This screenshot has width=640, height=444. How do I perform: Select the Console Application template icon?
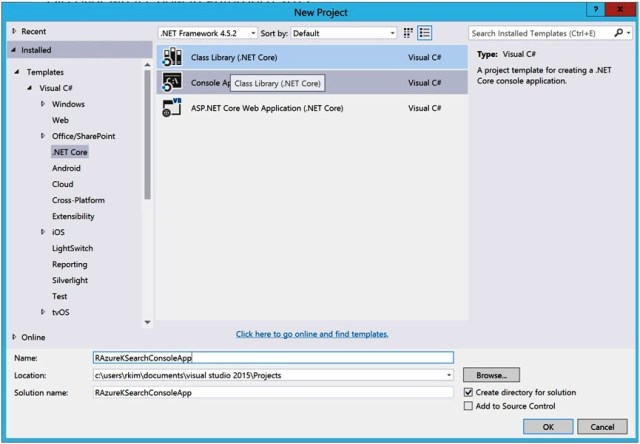point(172,82)
